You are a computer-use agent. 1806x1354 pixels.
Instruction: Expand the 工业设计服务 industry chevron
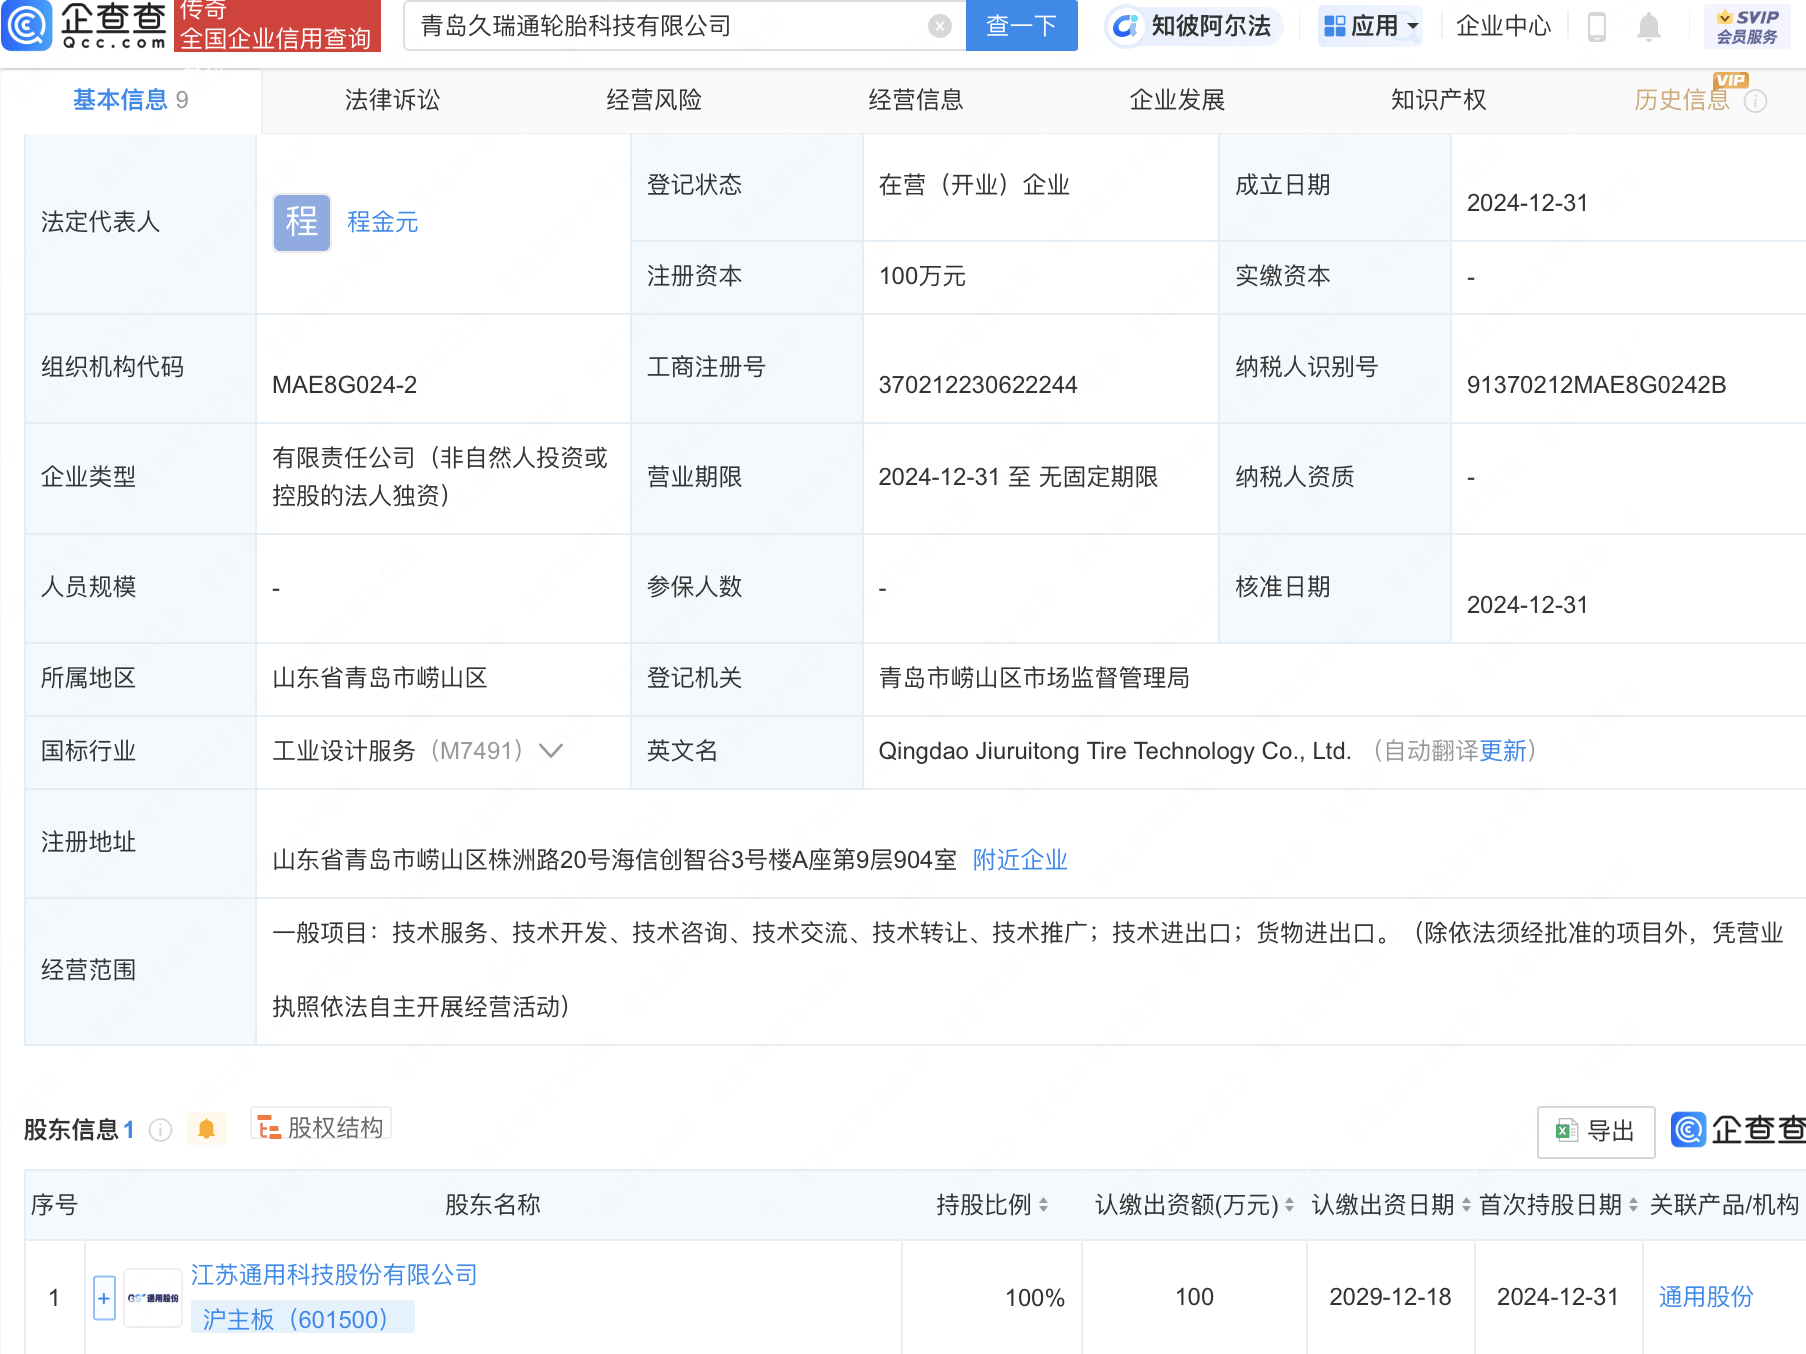(551, 751)
